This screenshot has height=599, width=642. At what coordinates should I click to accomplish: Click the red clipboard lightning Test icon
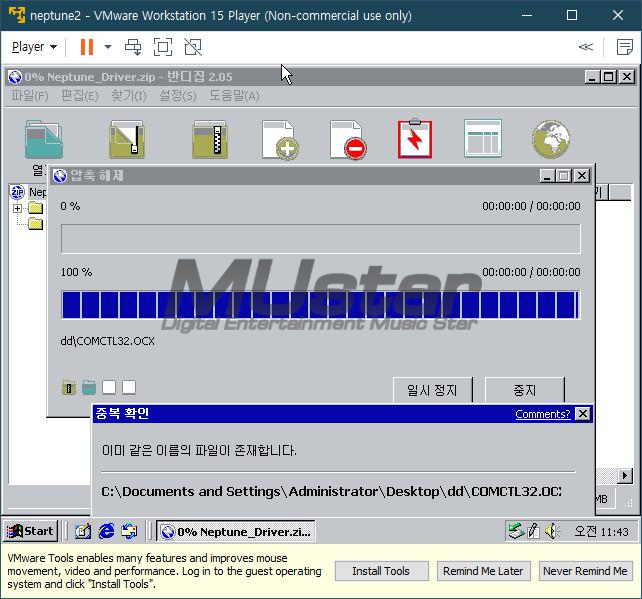coord(415,138)
